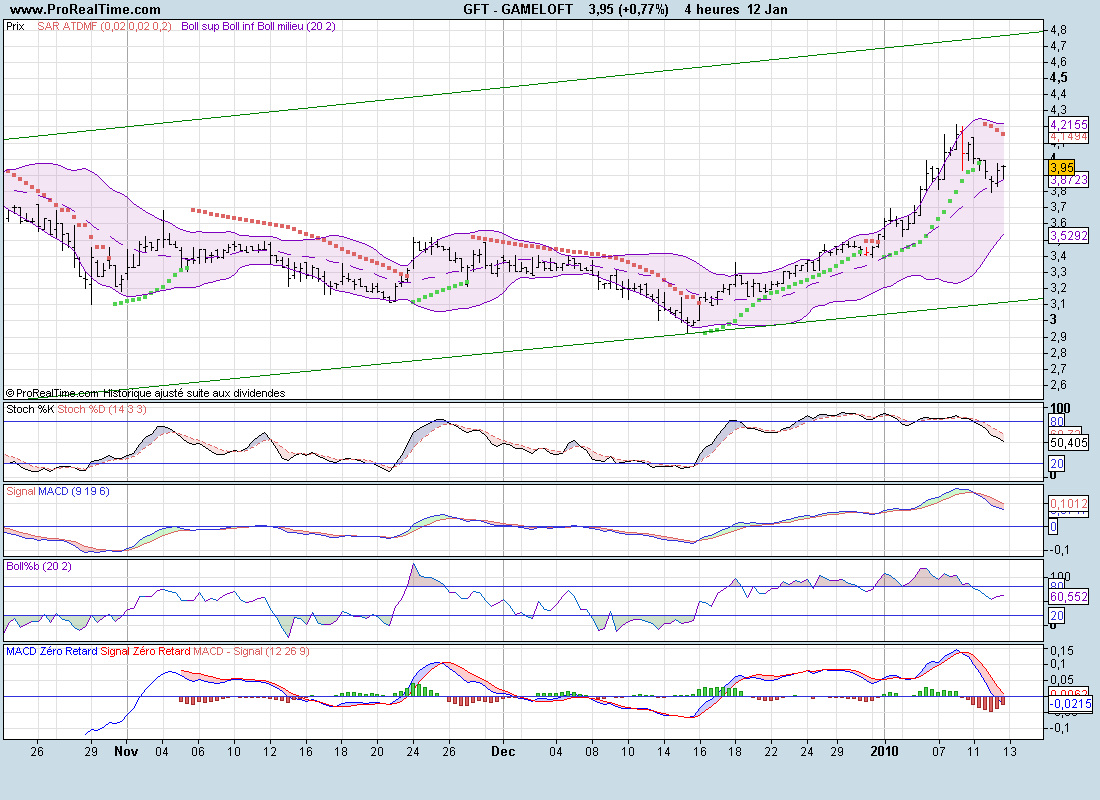Click the 100 label on stochastic axis

pos(1060,408)
